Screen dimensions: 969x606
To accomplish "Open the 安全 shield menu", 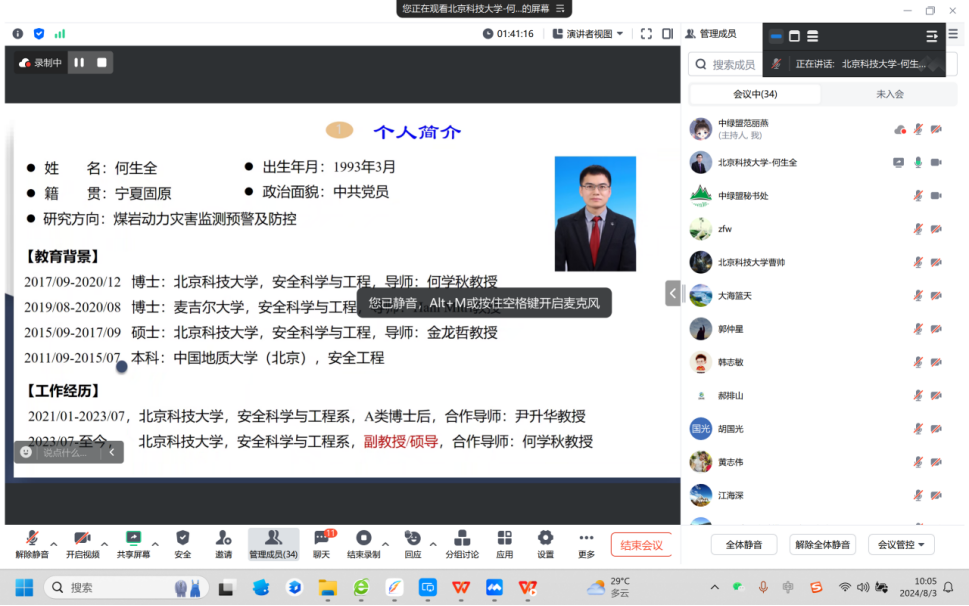I will [x=182, y=544].
